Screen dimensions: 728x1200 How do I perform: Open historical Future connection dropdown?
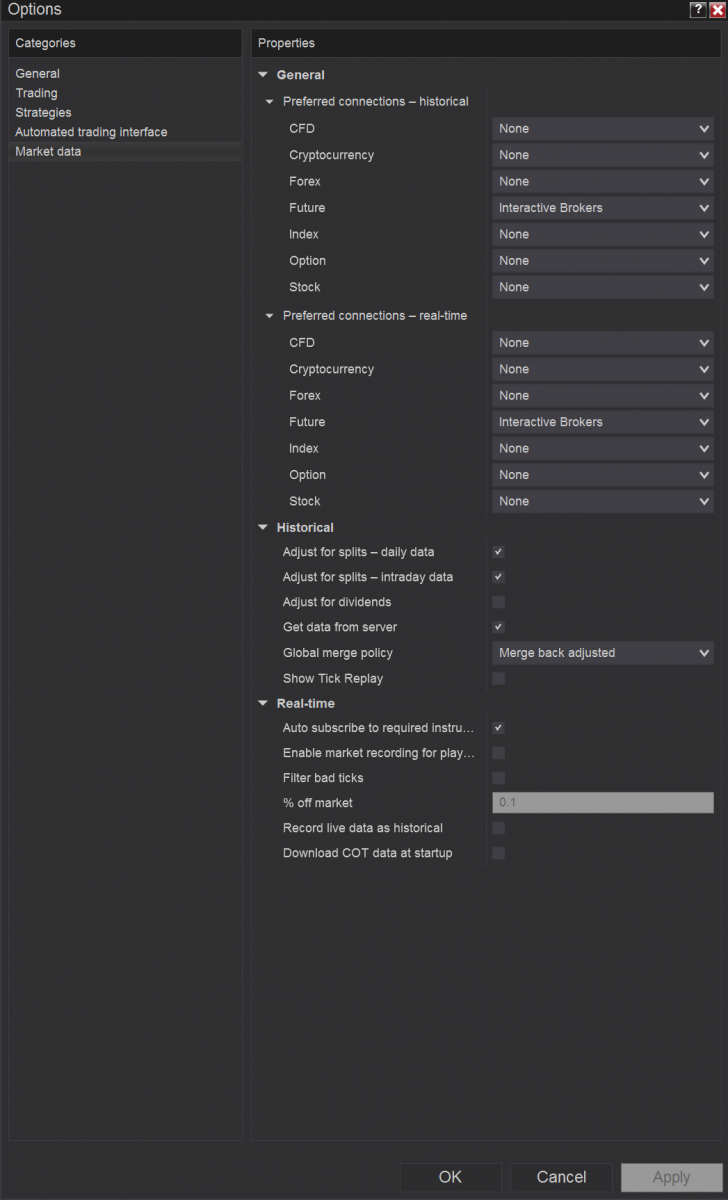pyautogui.click(x=603, y=208)
